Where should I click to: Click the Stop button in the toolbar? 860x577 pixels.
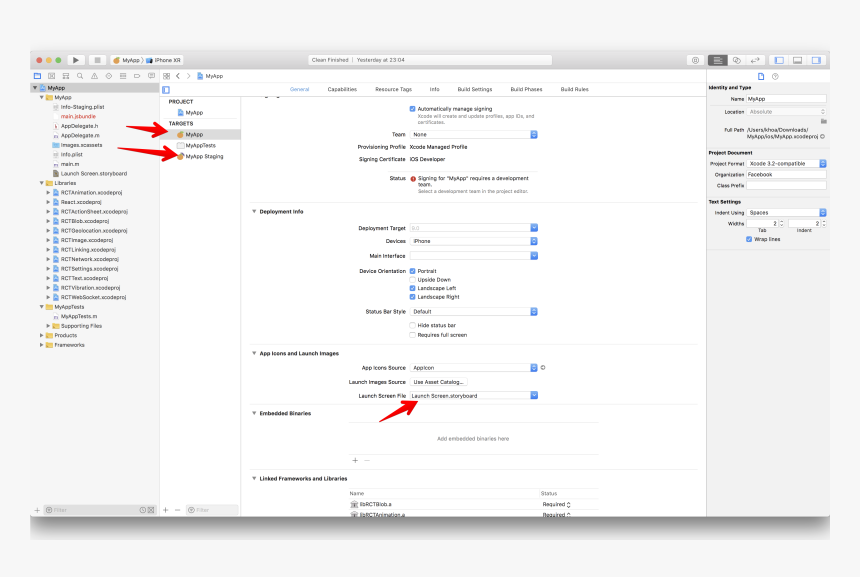[x=97, y=60]
